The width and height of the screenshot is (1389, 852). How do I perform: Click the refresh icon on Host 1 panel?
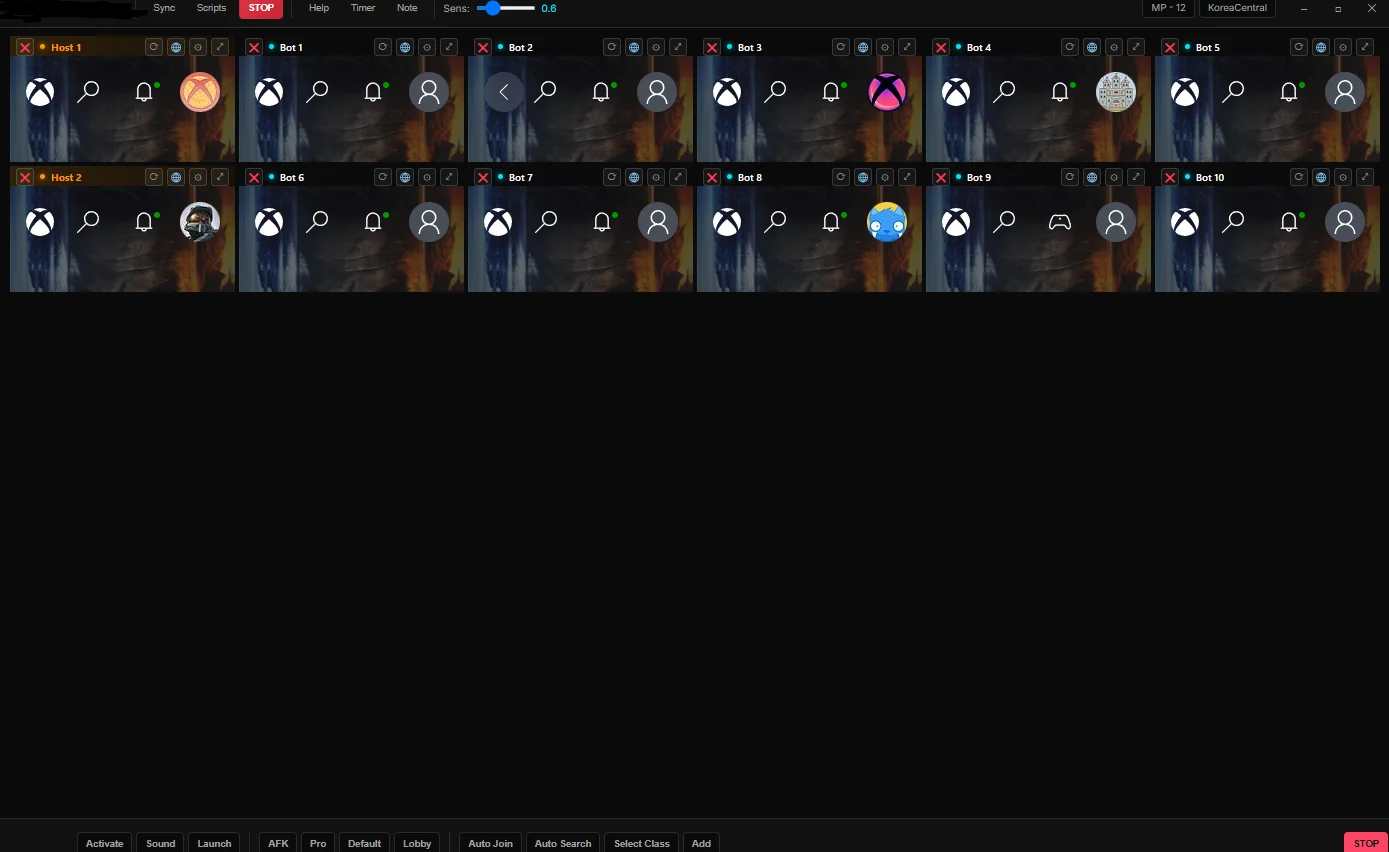point(153,47)
